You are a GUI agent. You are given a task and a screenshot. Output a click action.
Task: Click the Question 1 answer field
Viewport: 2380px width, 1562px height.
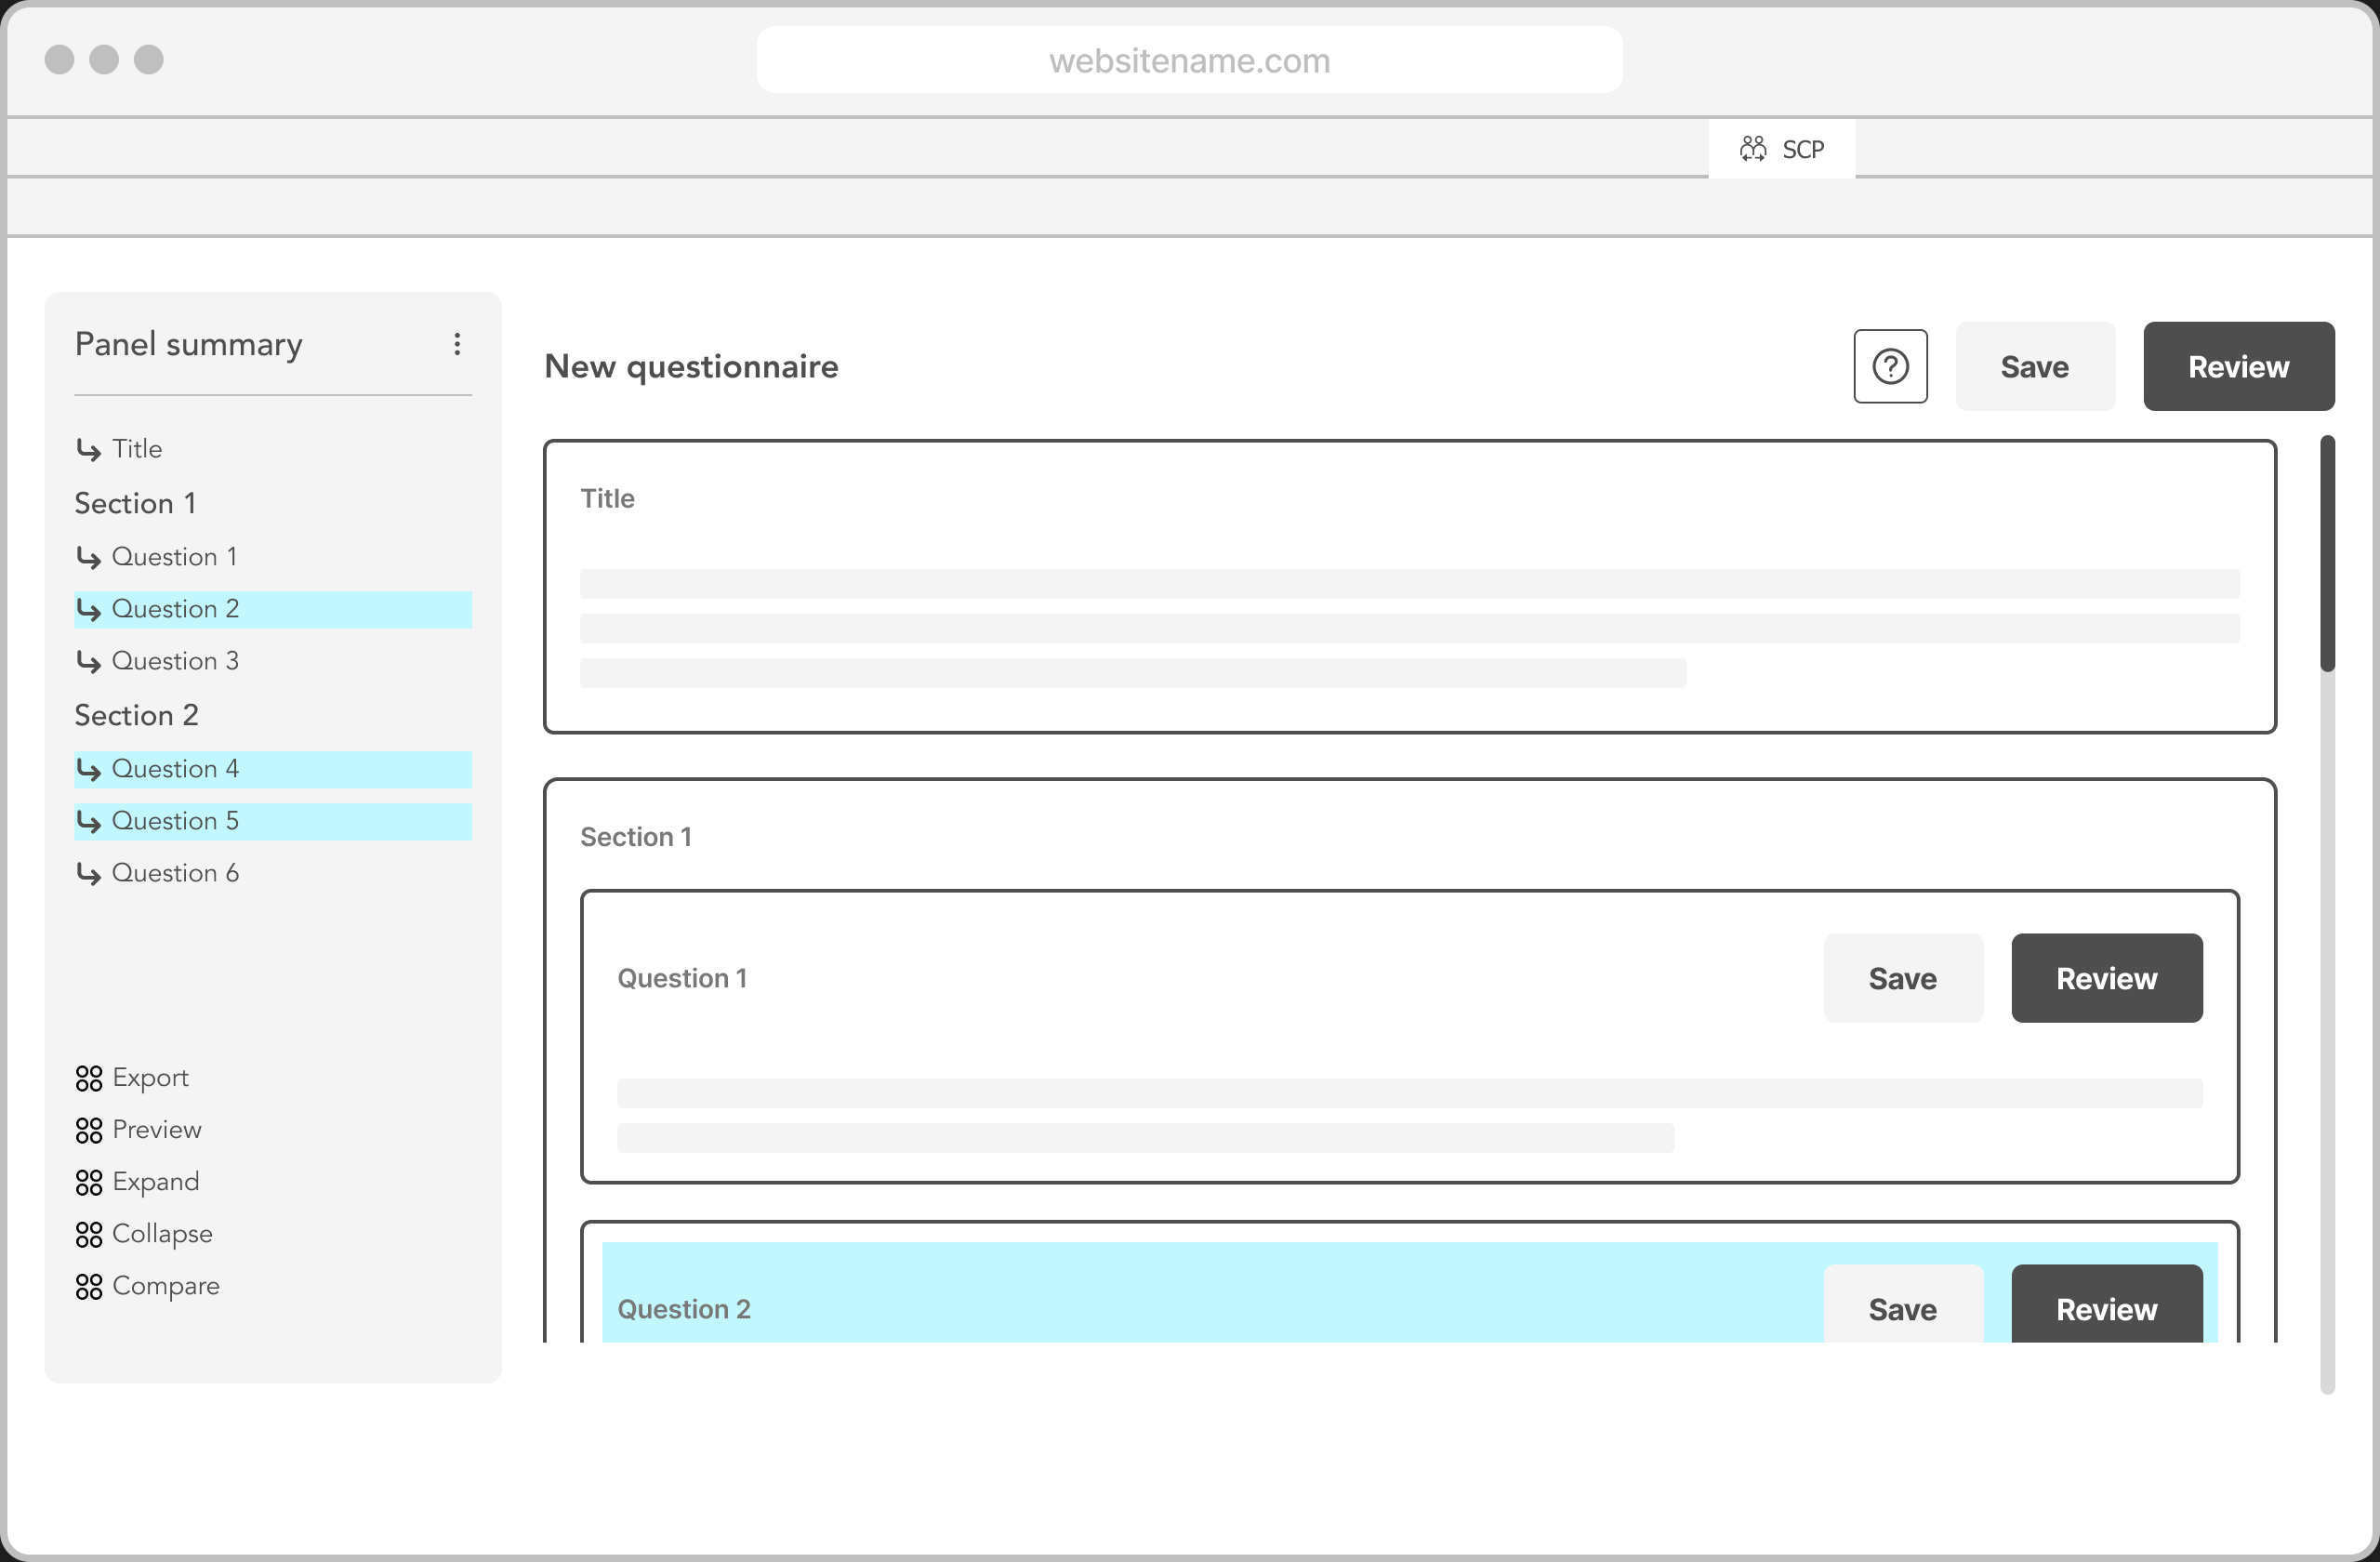[1409, 1115]
